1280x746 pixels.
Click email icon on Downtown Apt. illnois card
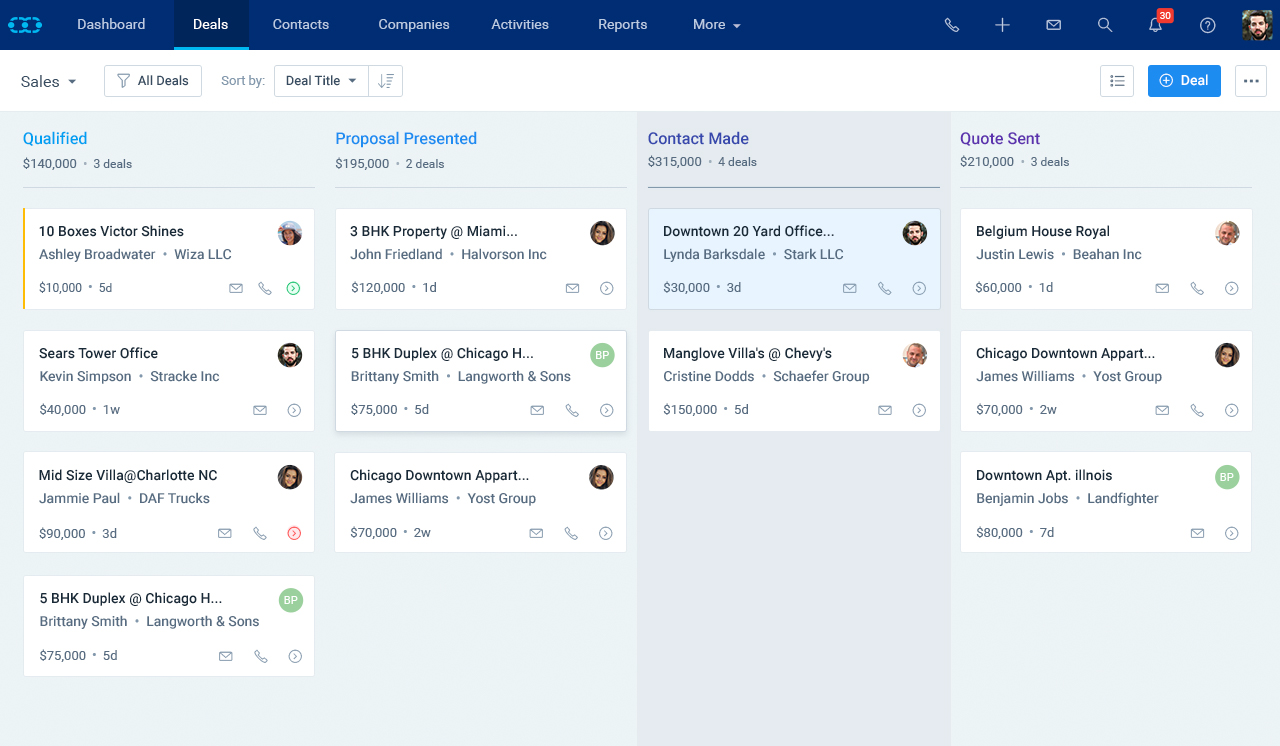pos(1197,533)
